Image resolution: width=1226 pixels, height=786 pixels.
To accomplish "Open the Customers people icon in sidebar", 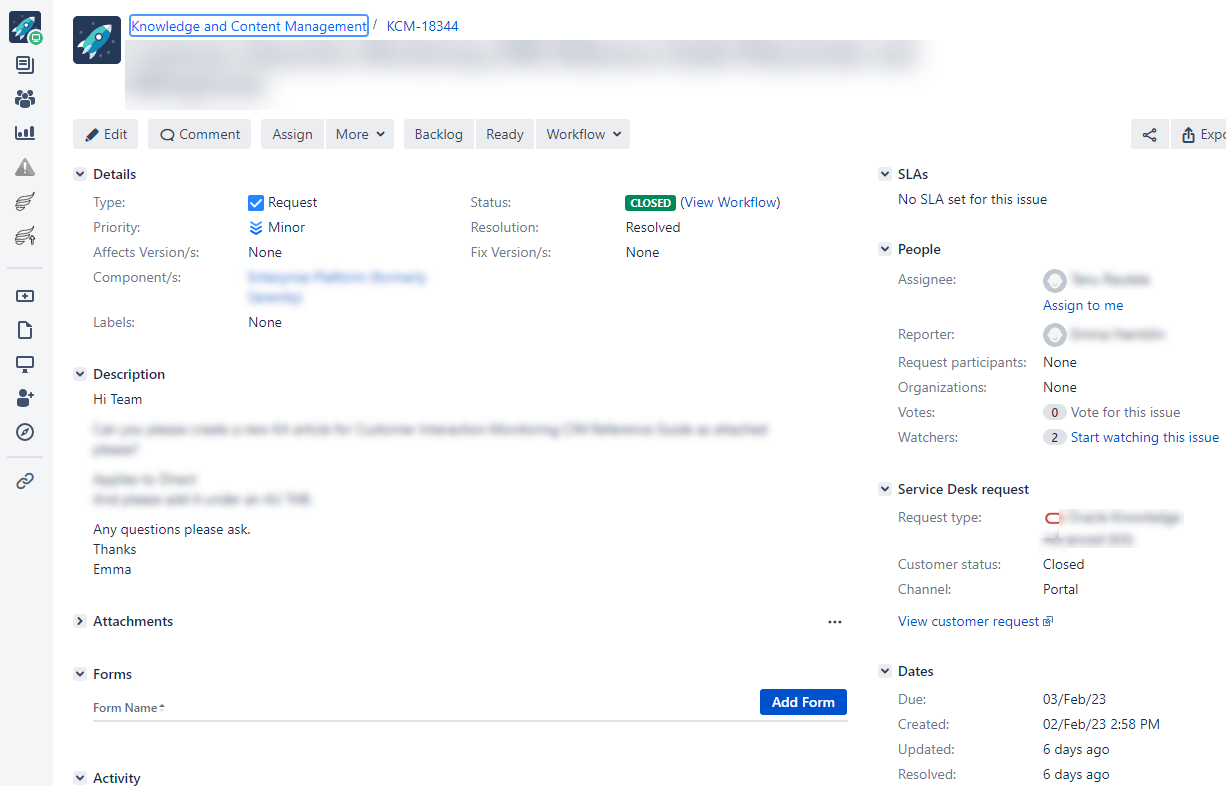I will click(25, 99).
